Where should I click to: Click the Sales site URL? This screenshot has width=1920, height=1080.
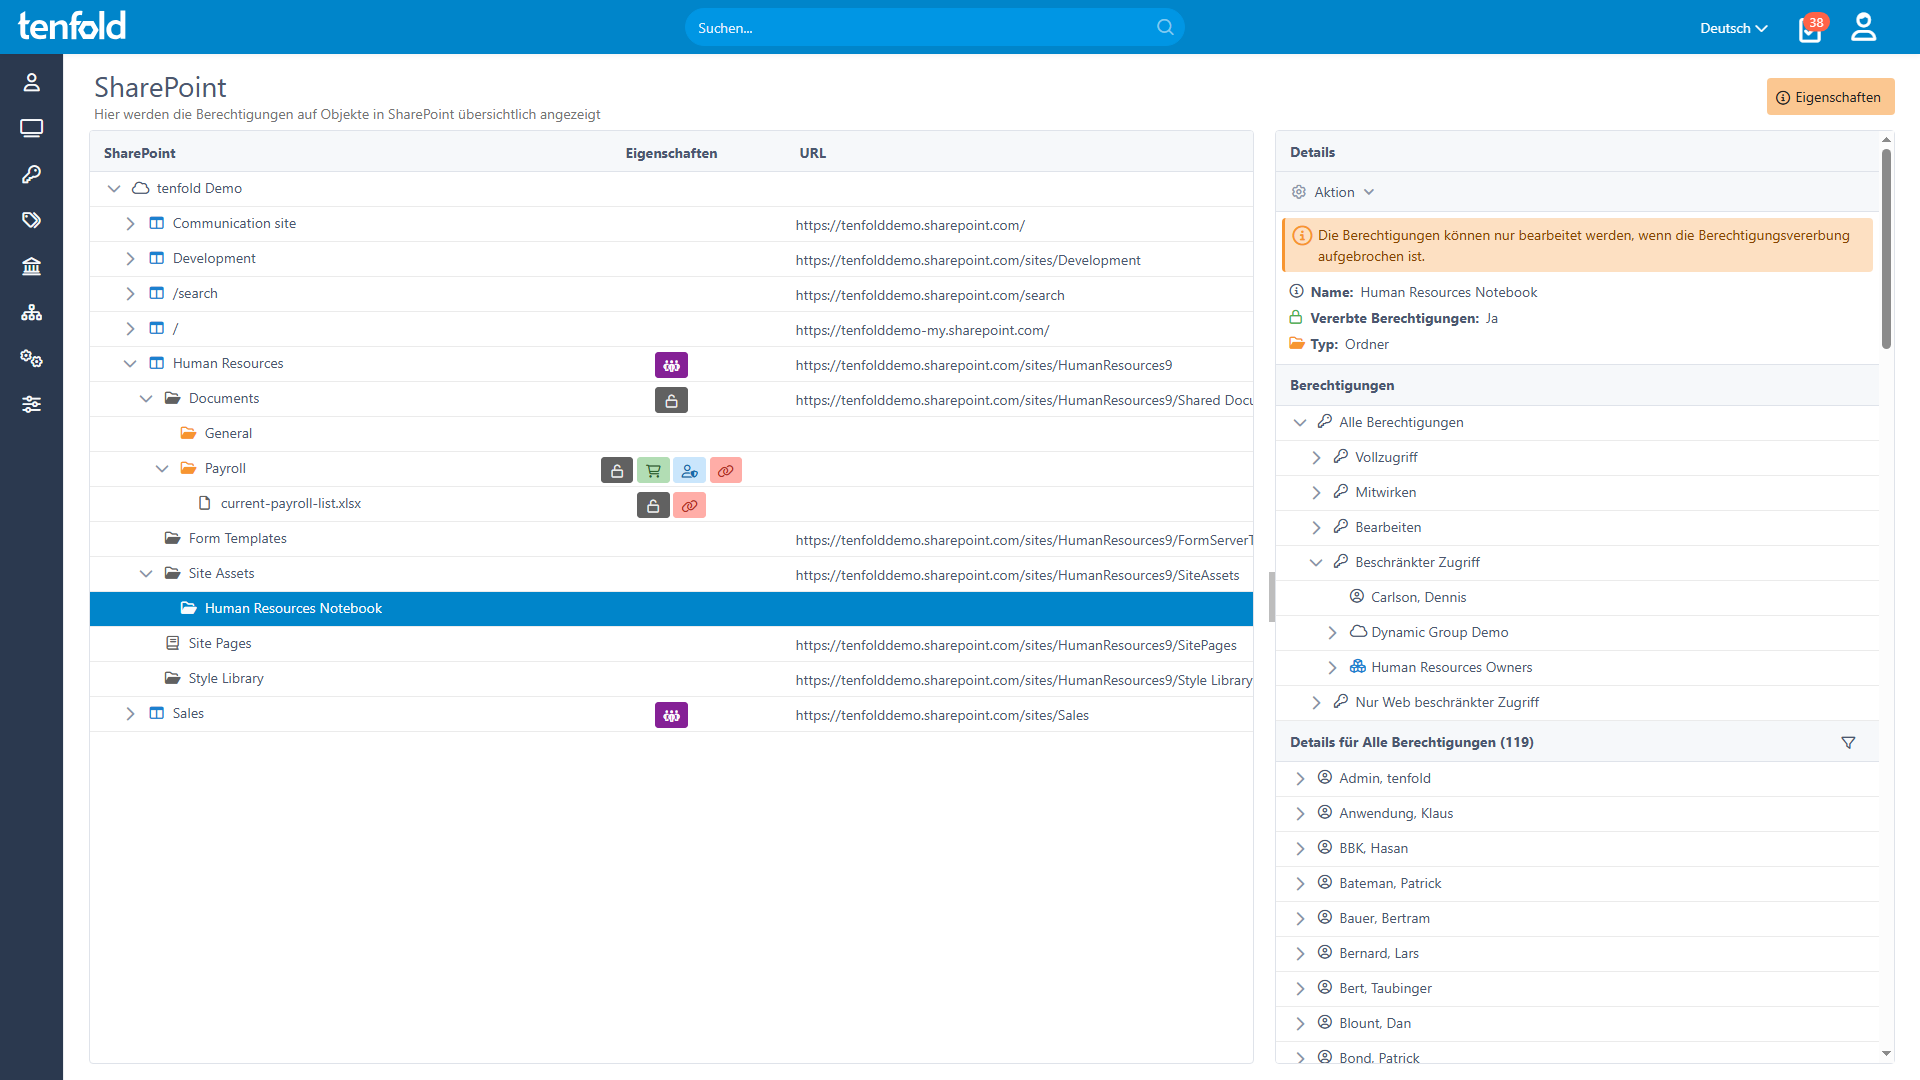pos(942,716)
